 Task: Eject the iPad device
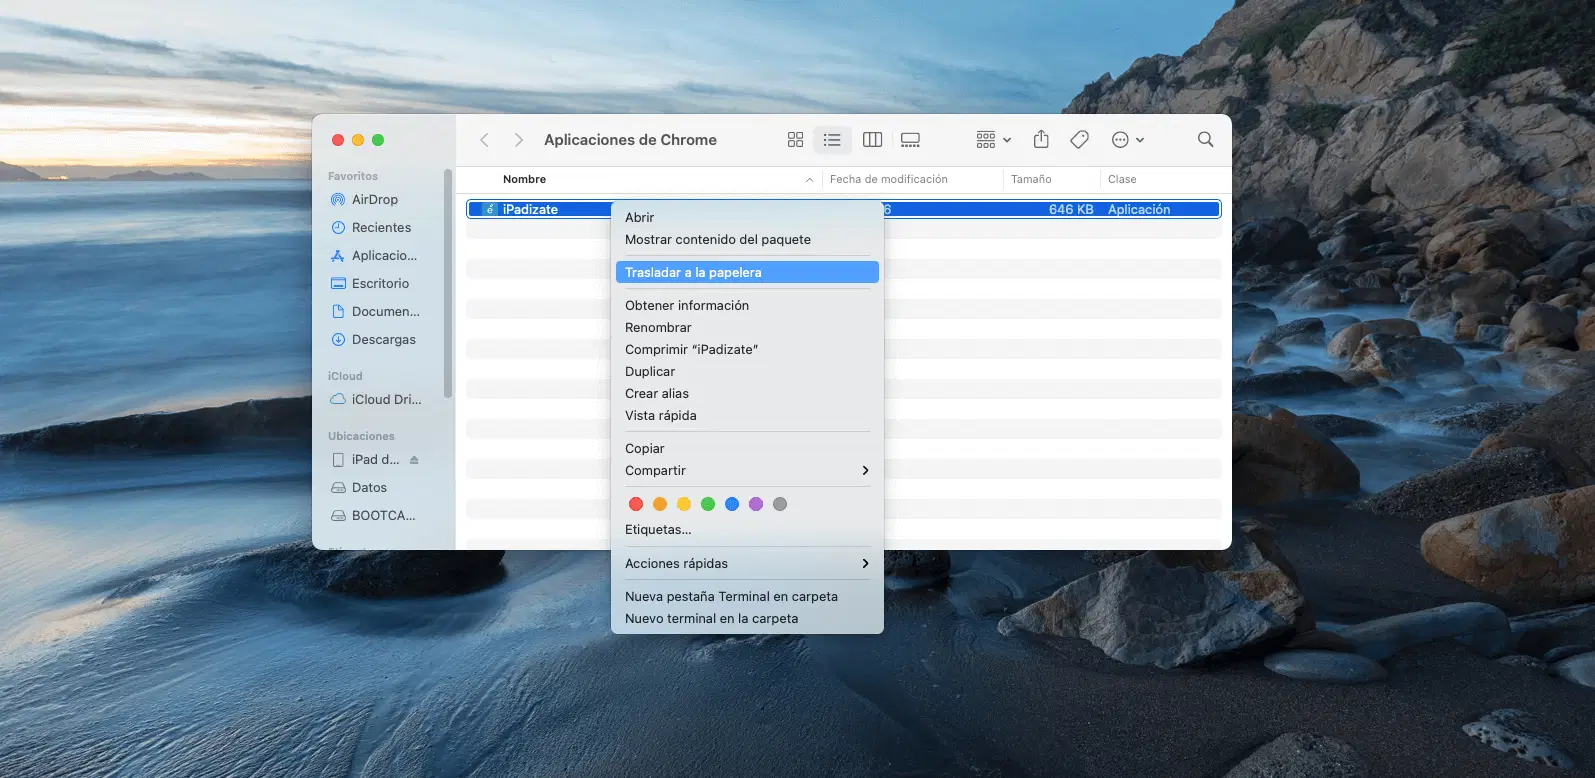click(414, 460)
